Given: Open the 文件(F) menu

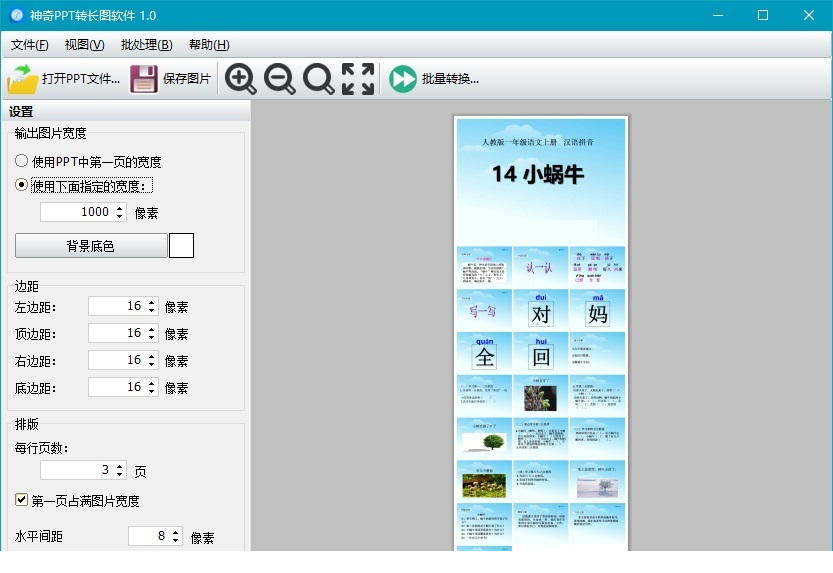Looking at the screenshot, I should pos(29,45).
